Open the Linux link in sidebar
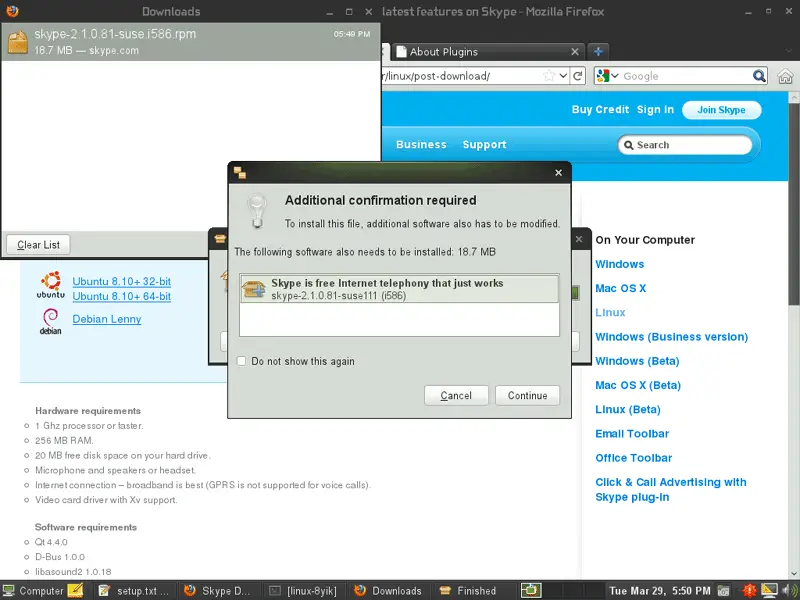 pyautogui.click(x=610, y=313)
